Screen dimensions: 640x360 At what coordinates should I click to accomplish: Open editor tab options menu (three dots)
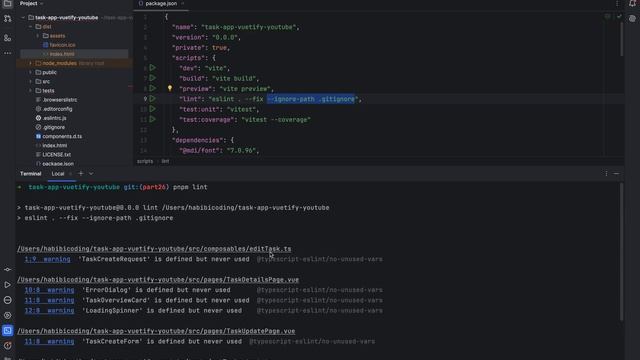617,4
